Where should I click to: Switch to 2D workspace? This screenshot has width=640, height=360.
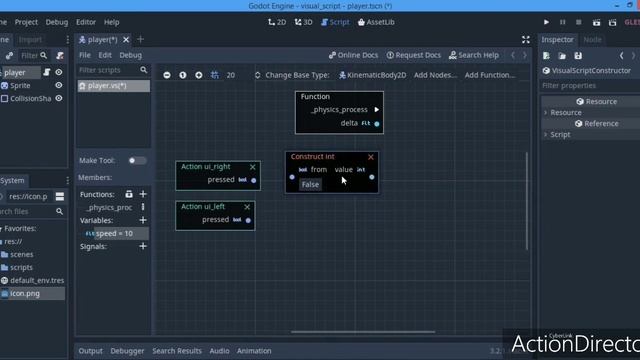pyautogui.click(x=277, y=22)
